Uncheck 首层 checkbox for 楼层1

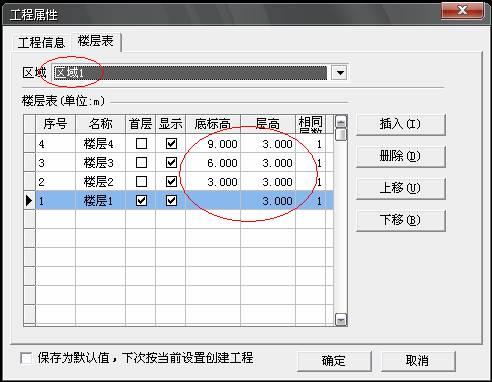(x=141, y=201)
